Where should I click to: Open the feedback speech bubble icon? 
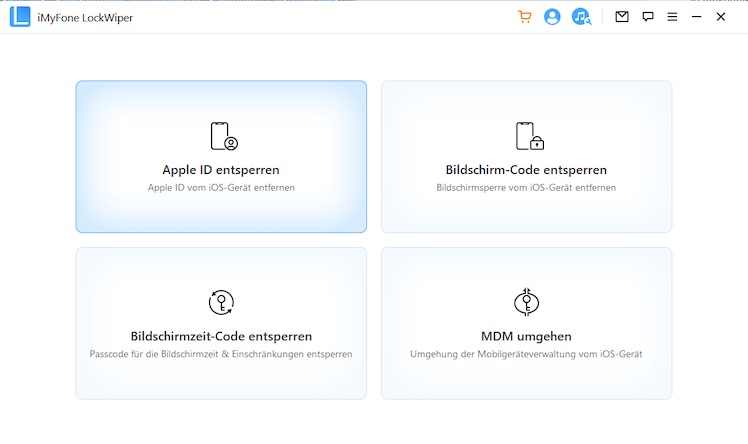648,17
